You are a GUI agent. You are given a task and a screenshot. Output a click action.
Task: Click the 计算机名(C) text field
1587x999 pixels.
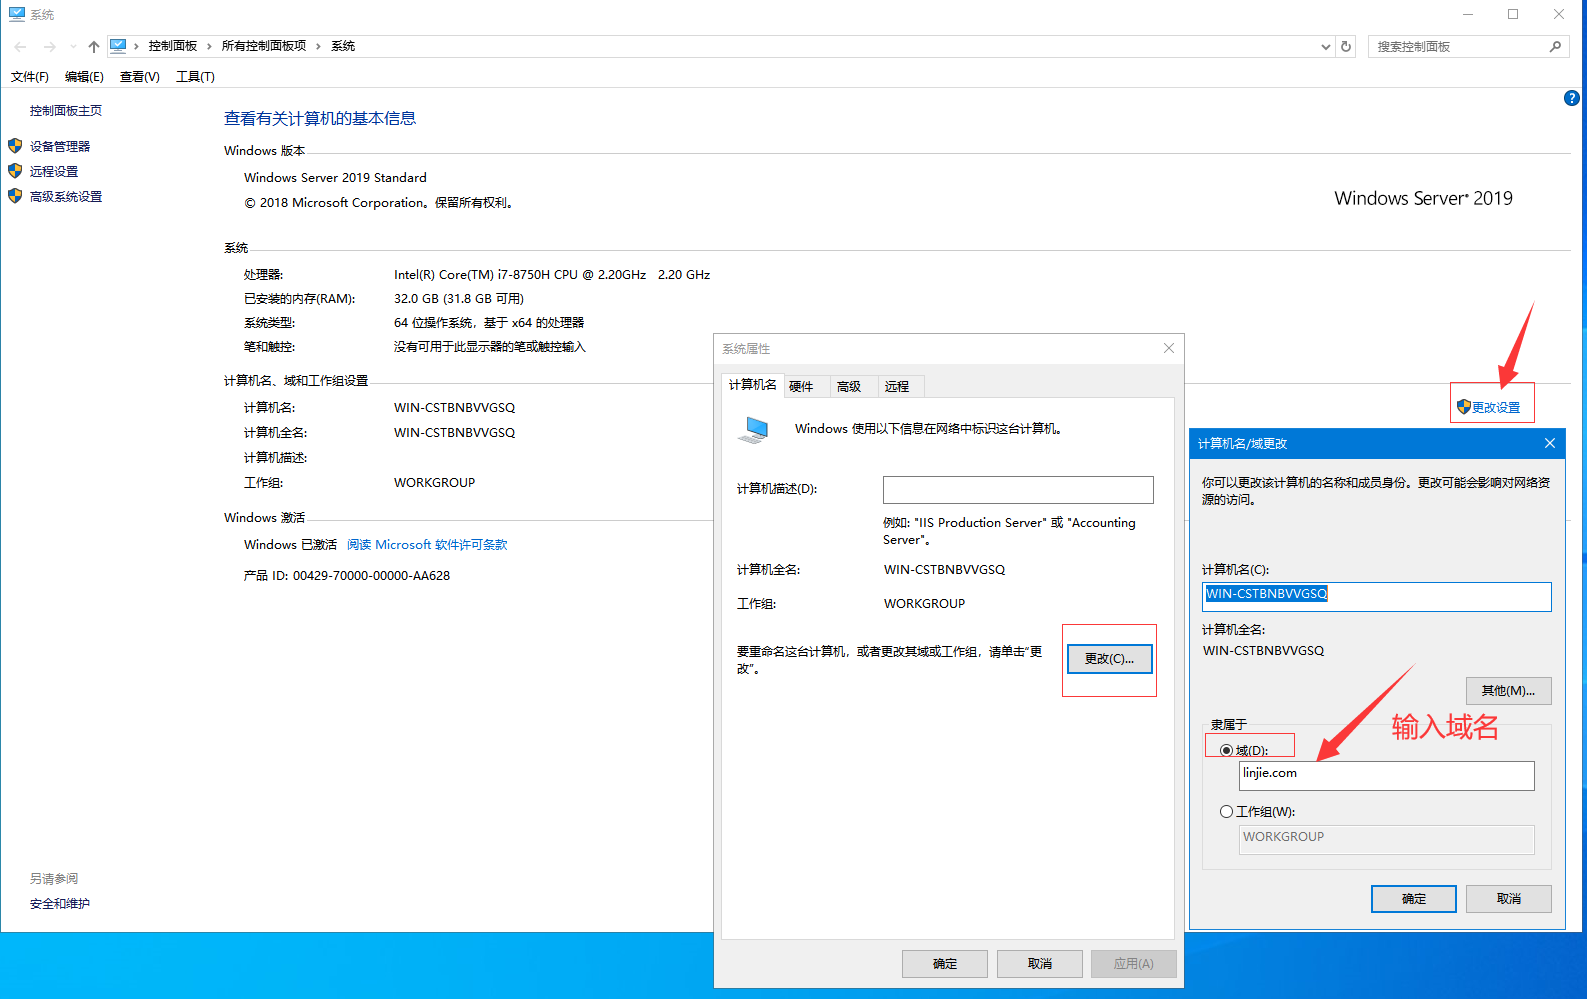[x=1376, y=596]
